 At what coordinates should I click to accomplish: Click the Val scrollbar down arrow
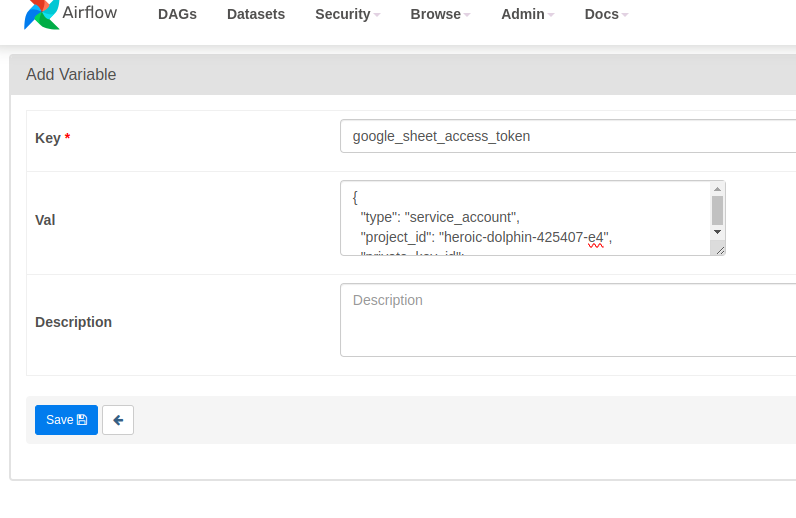(717, 231)
